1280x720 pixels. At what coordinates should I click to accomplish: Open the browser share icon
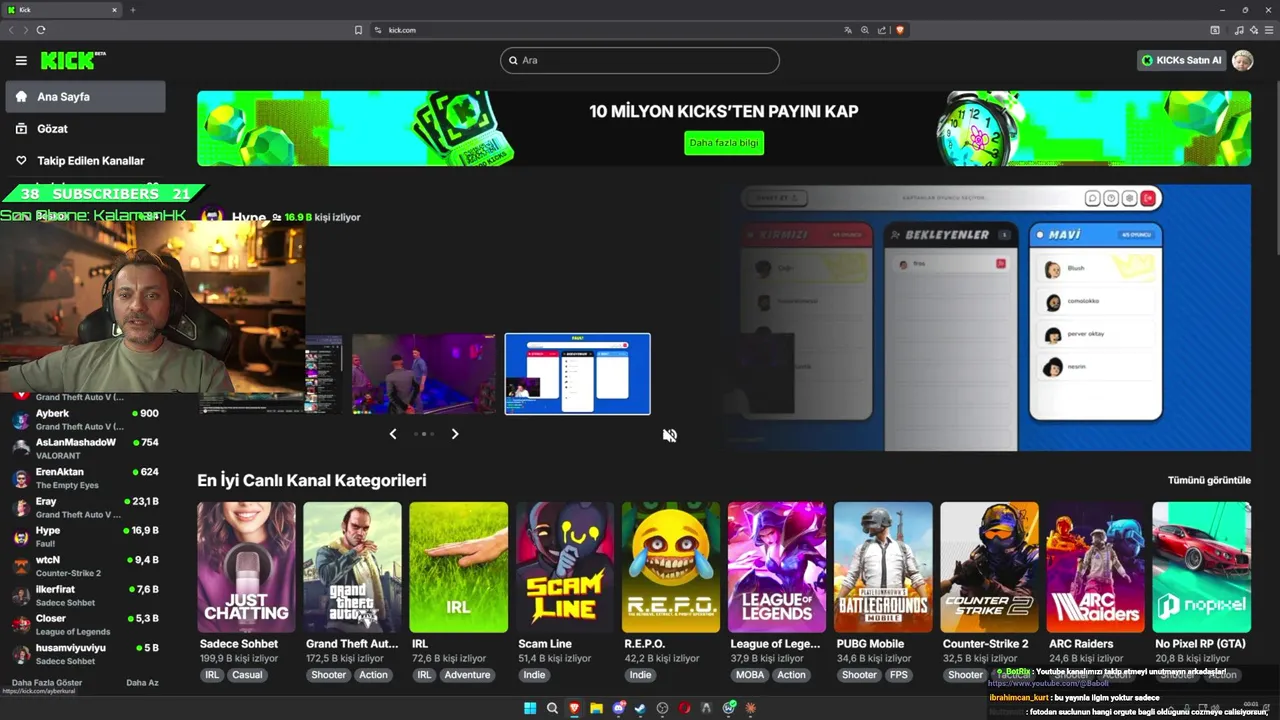click(882, 30)
